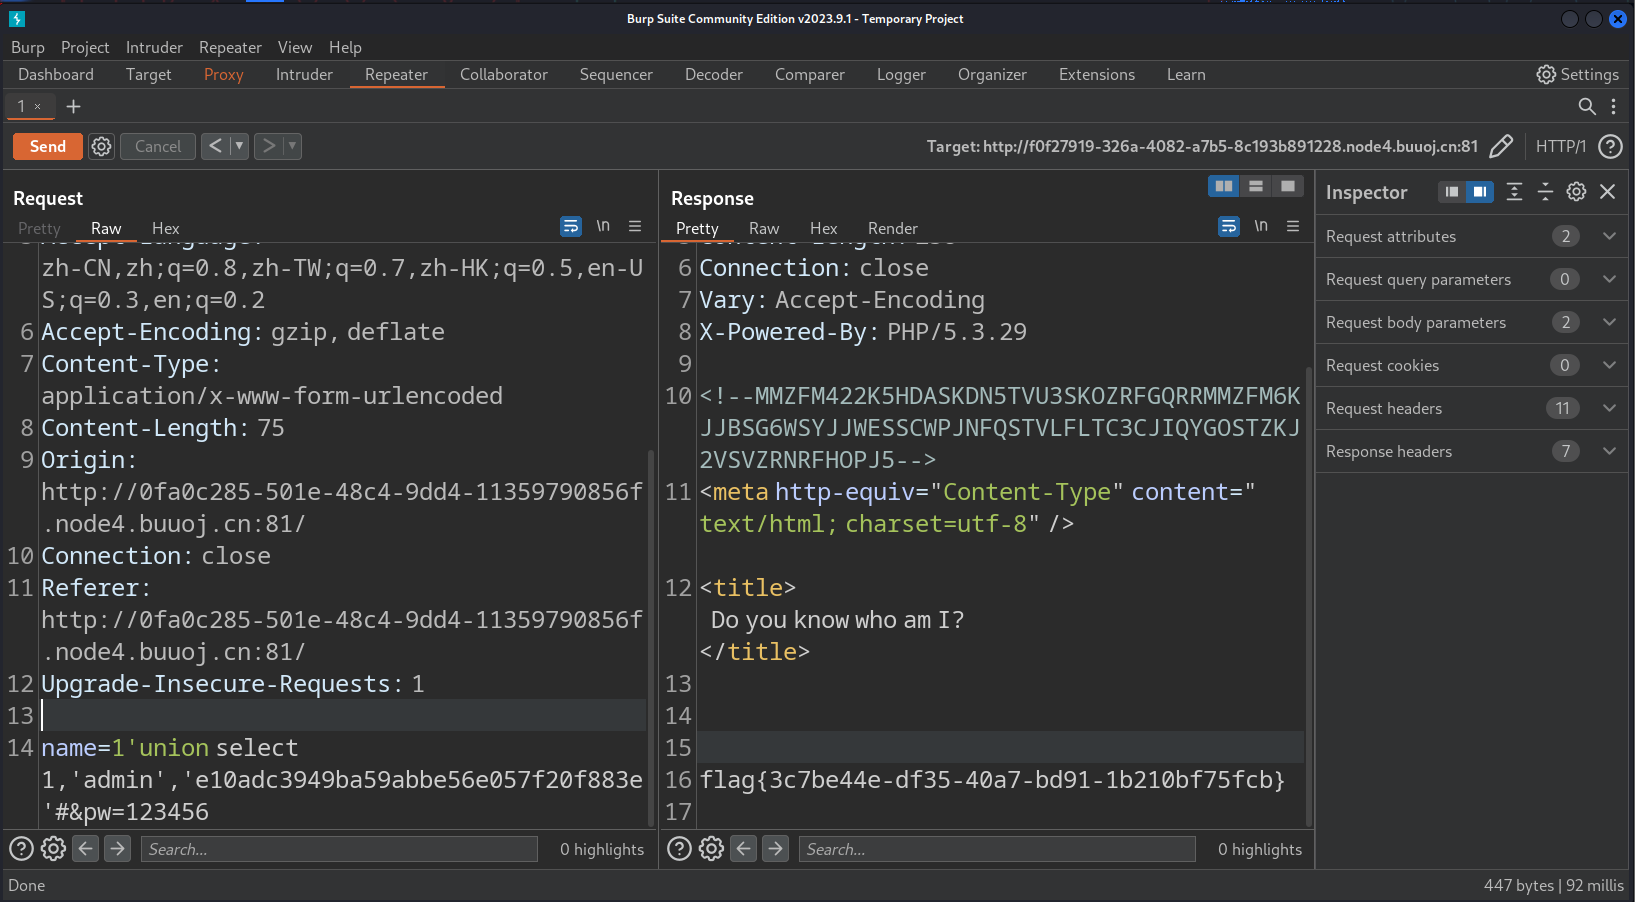This screenshot has height=902, width=1635.
Task: Switch Response view to Raw
Action: [764, 228]
